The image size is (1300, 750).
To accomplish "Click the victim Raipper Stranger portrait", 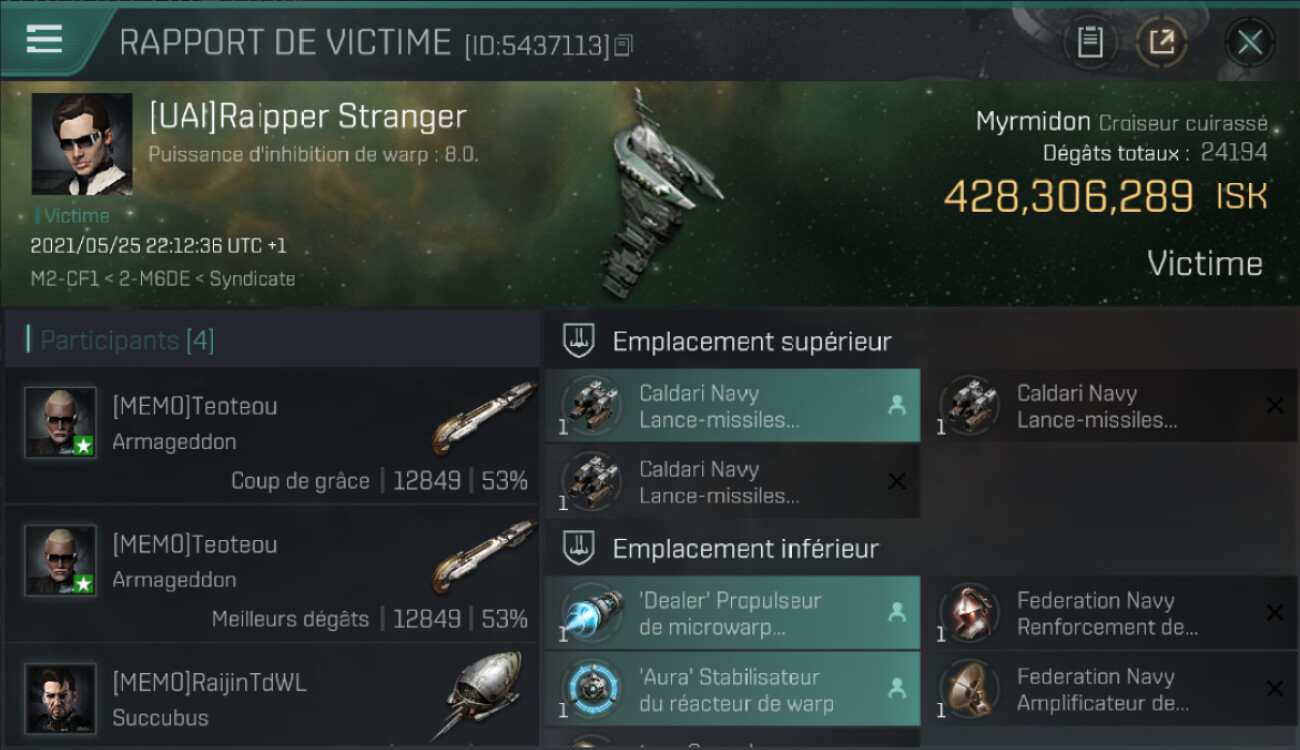I will point(82,144).
